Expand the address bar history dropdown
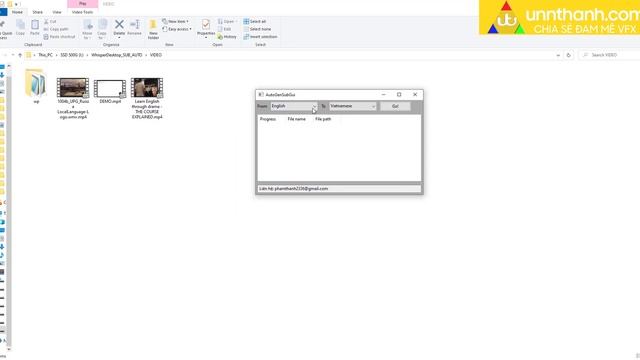640x360 pixels. [558, 55]
